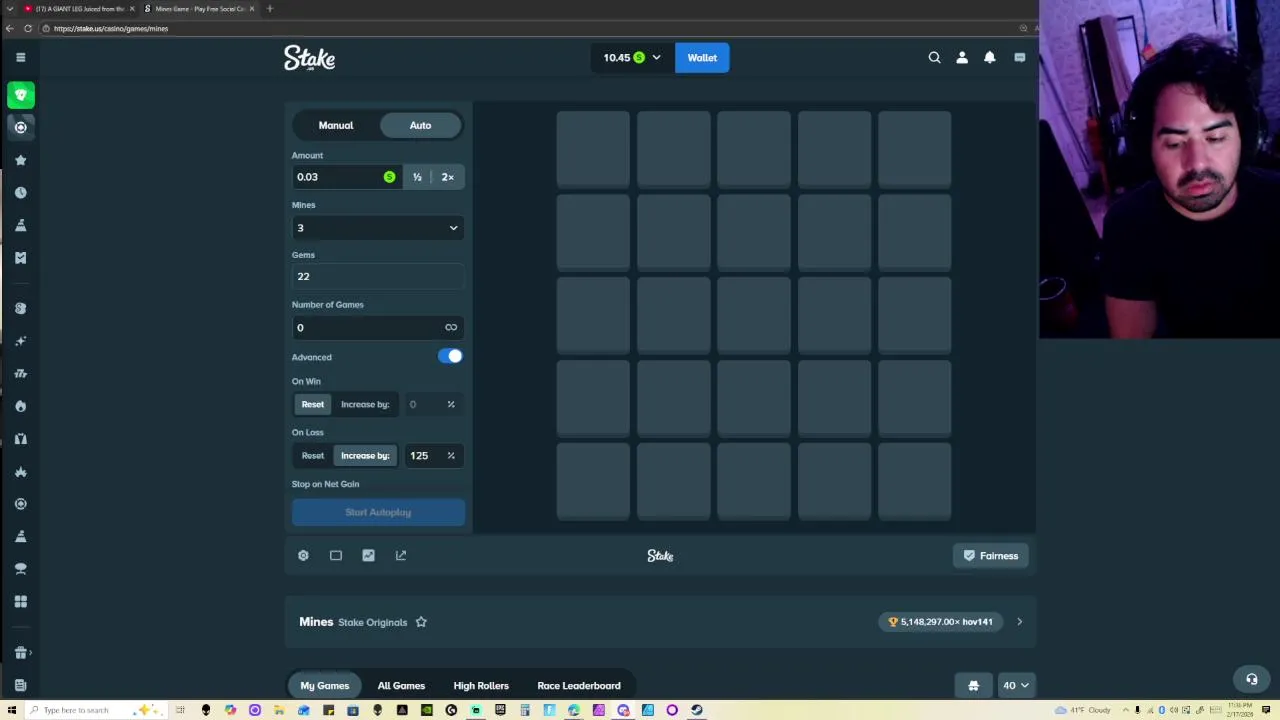
Task: Select the top-left tile of the mines grid
Action: pyautogui.click(x=593, y=149)
